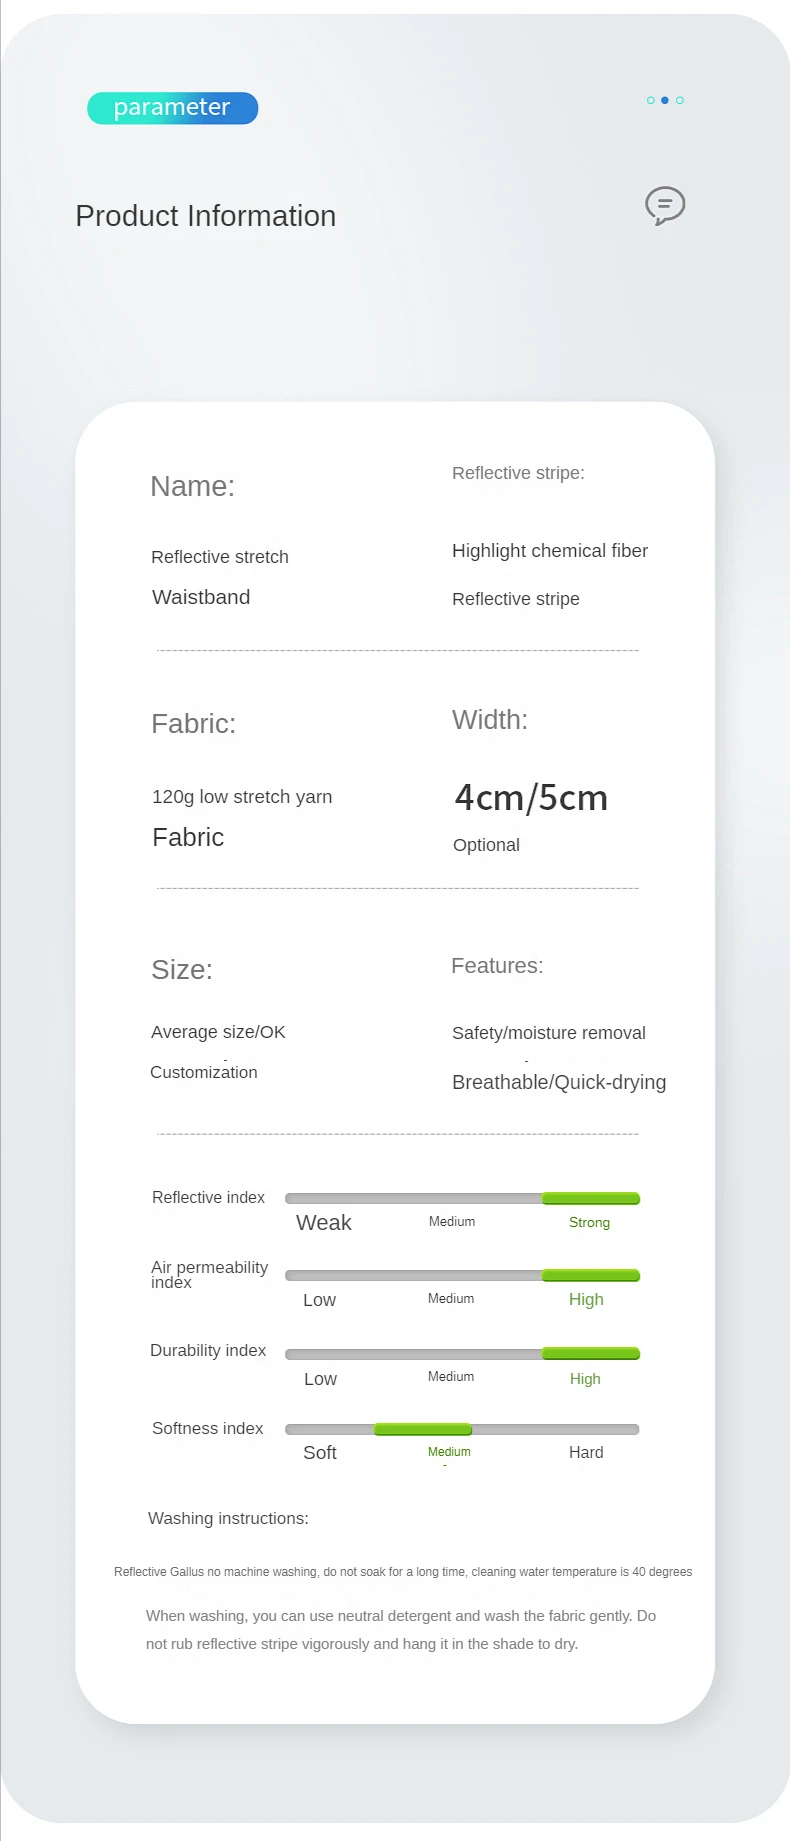Screen dimensions: 790x1841
Task: Click the green Medium segment of Softness index
Action: [x=422, y=1429]
